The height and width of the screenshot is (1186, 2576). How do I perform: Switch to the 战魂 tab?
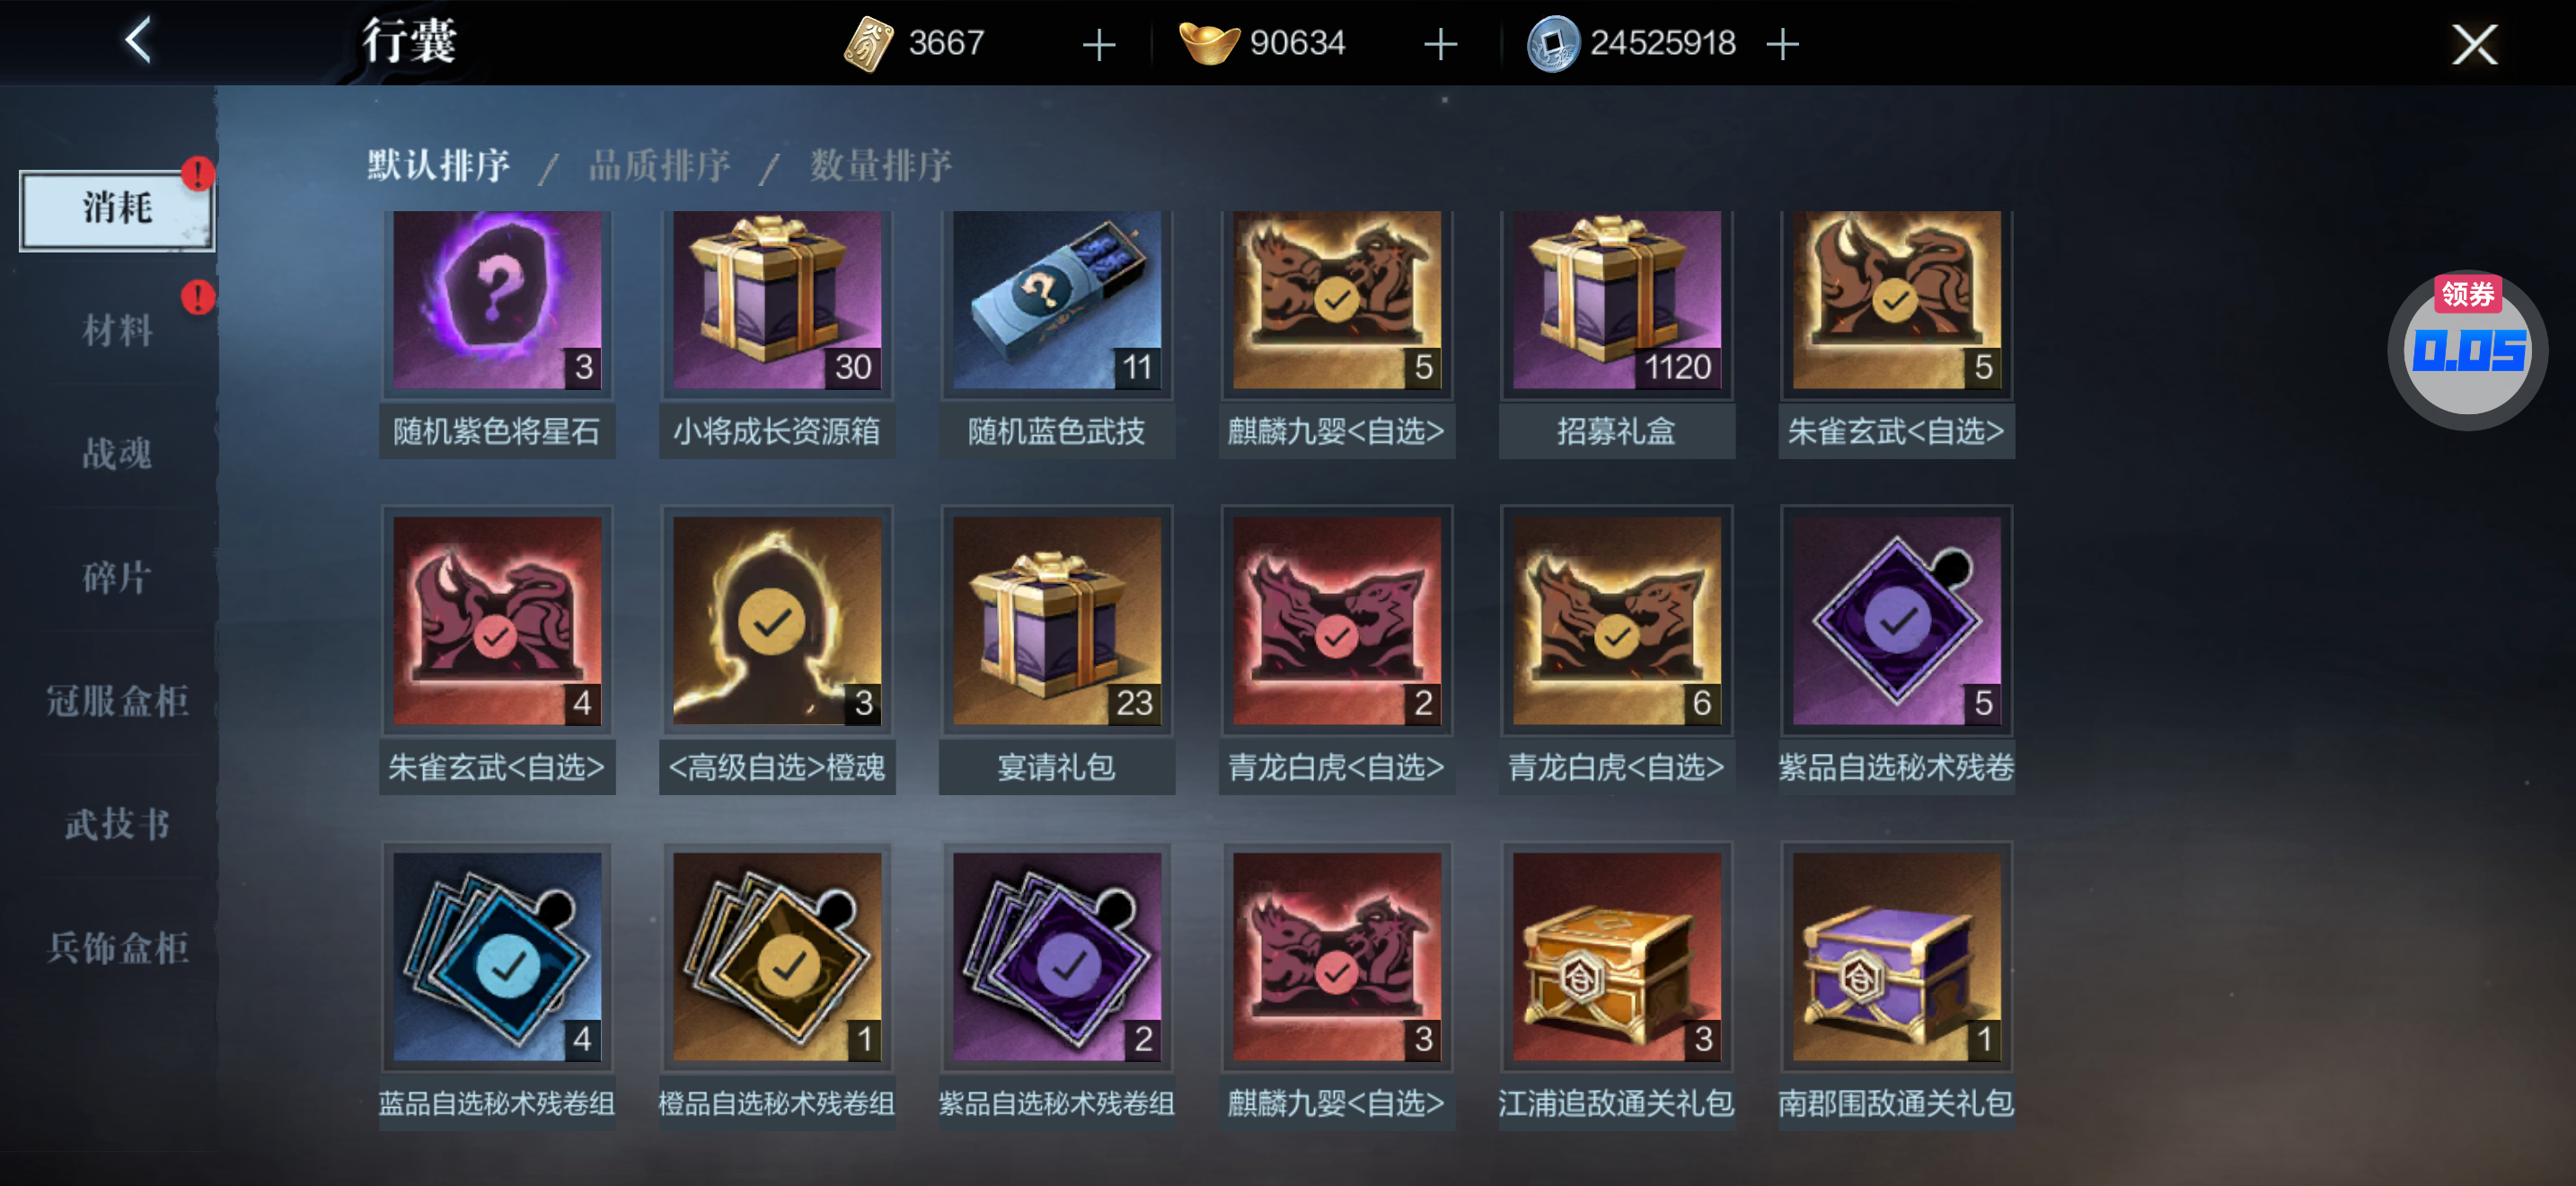pos(117,453)
